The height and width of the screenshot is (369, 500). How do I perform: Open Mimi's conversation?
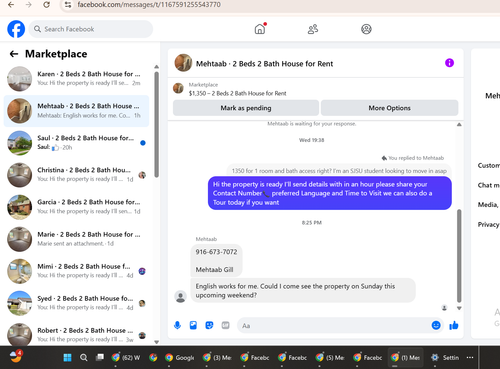[76, 271]
